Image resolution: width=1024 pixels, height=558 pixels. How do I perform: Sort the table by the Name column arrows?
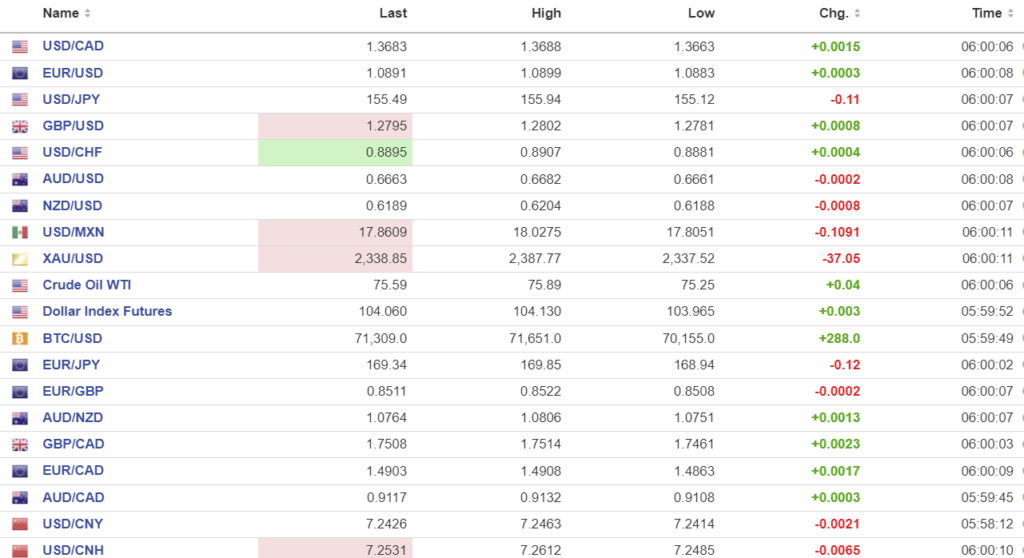click(x=87, y=14)
